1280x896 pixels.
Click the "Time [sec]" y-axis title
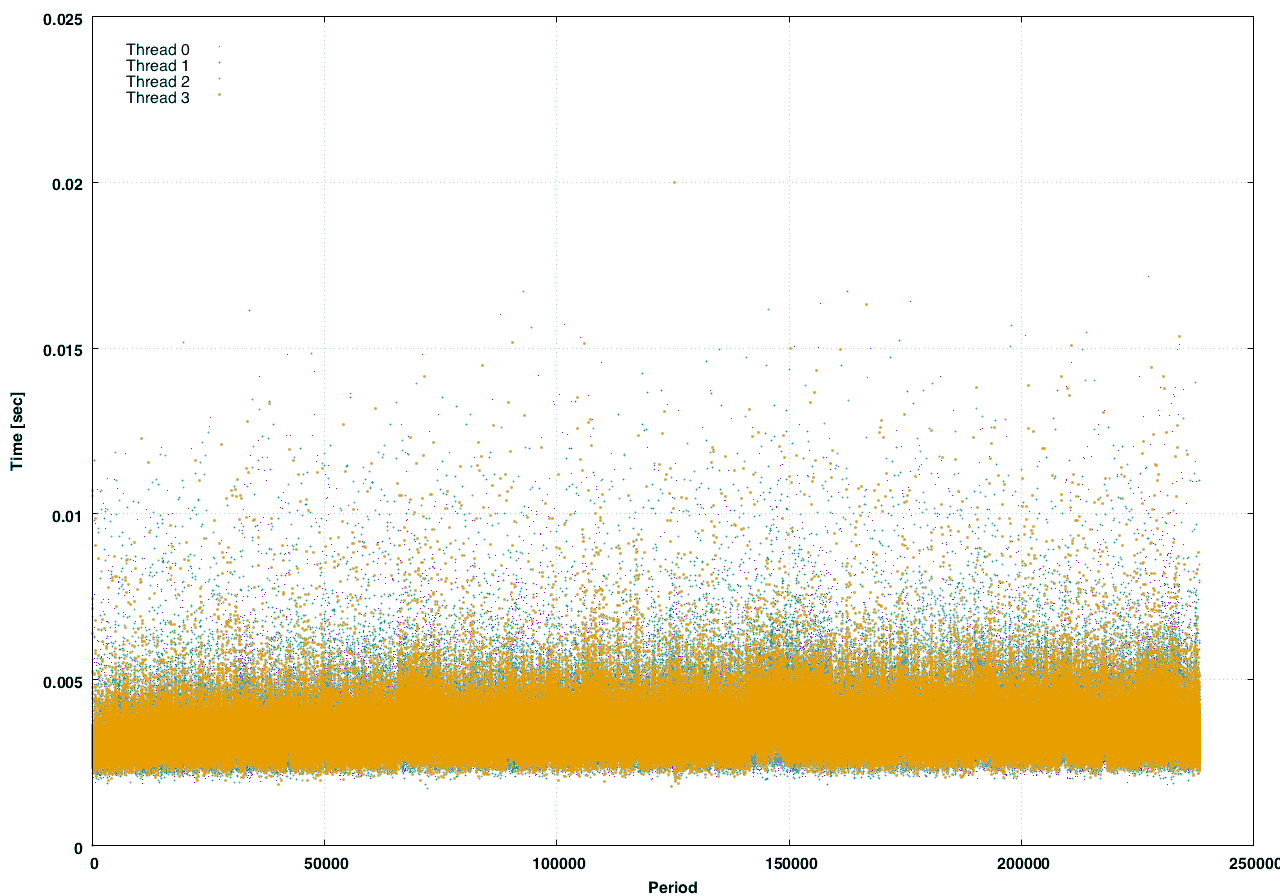point(16,431)
